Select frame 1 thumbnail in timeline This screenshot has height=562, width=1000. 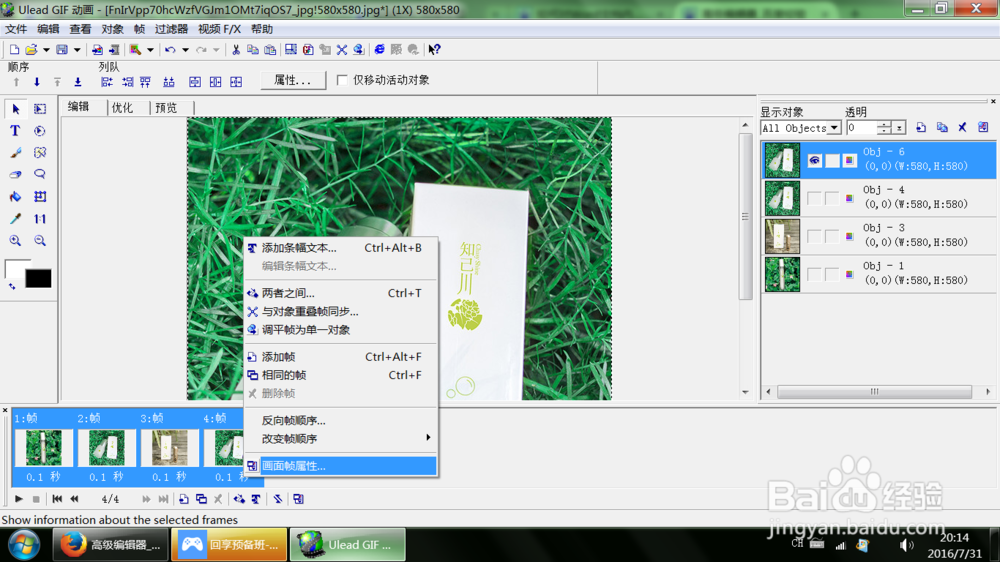coord(43,447)
